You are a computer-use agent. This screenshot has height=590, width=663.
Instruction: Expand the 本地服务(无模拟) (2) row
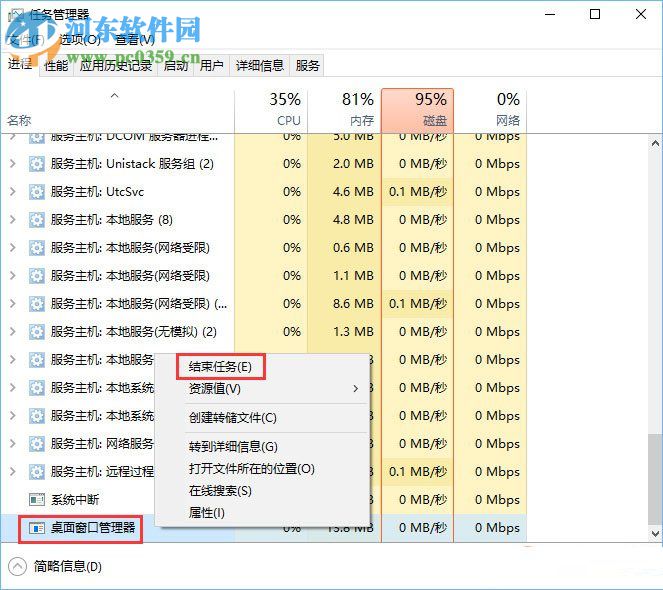pos(13,332)
